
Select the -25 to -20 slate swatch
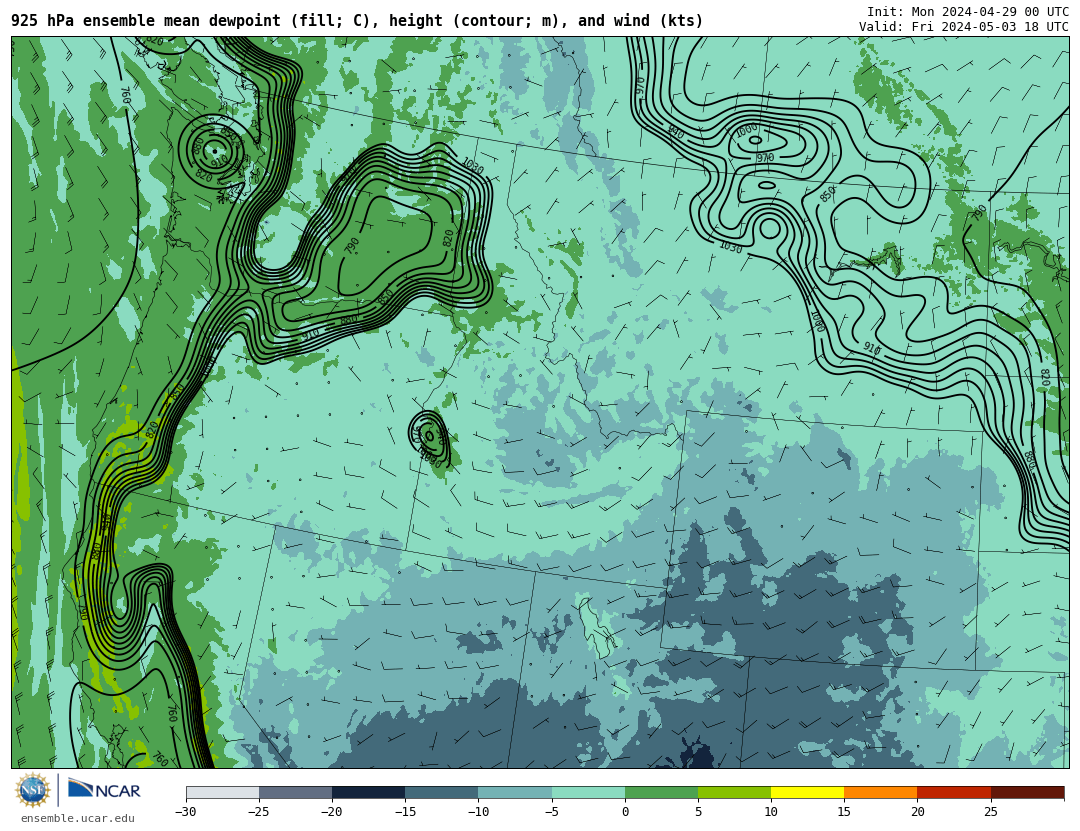295,792
